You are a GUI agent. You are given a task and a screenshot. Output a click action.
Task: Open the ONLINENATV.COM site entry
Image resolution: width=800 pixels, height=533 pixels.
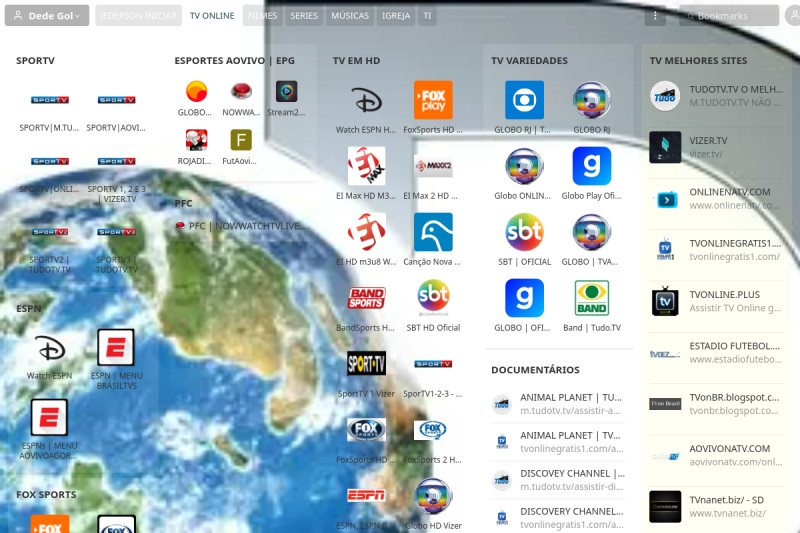(716, 198)
